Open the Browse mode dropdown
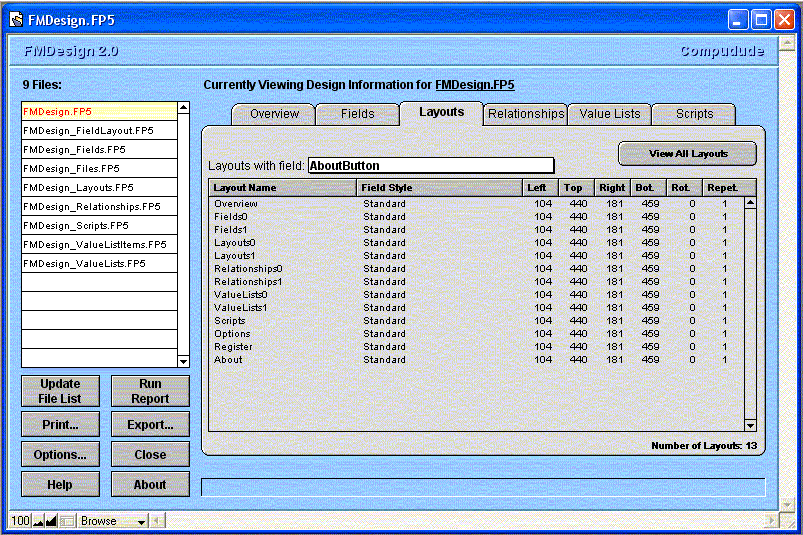The image size is (803, 535). (113, 521)
